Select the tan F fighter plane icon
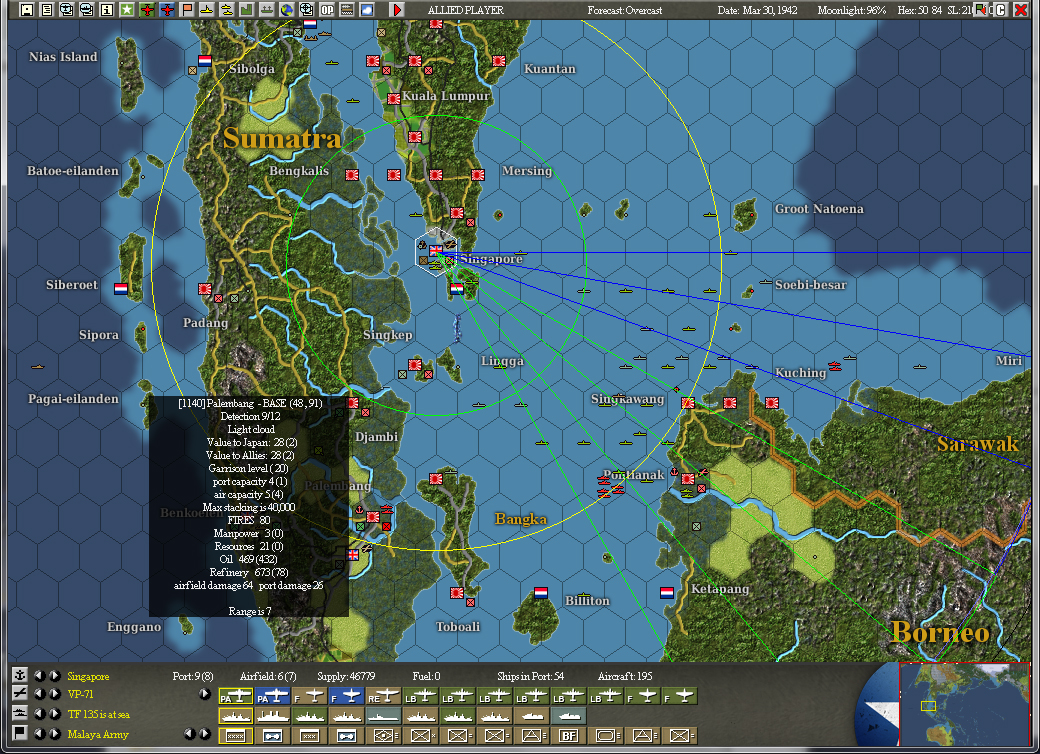This screenshot has width=1040, height=754. 310,696
